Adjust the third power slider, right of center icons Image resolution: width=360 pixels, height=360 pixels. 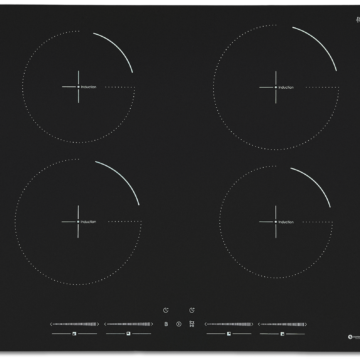229,324
